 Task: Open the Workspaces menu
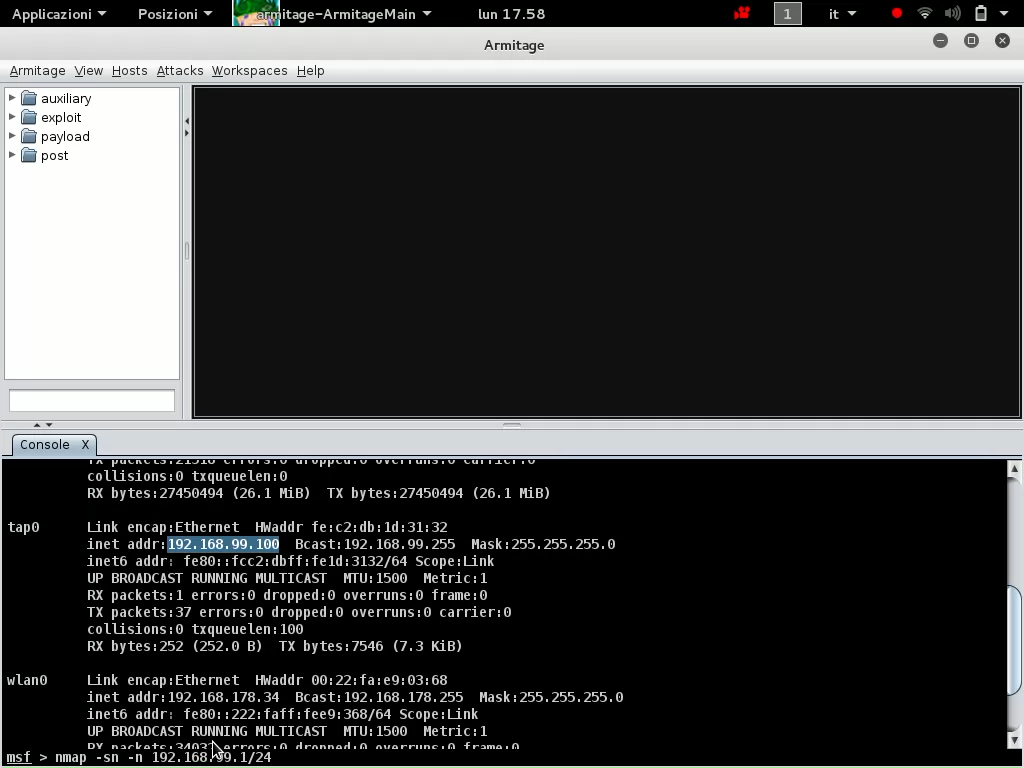tap(249, 71)
